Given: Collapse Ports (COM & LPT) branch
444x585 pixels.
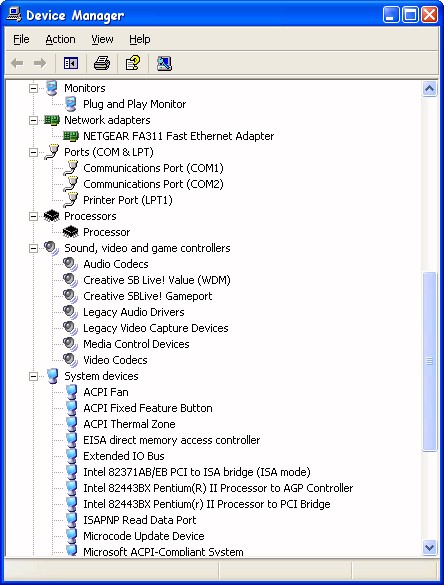Looking at the screenshot, I should point(33,152).
